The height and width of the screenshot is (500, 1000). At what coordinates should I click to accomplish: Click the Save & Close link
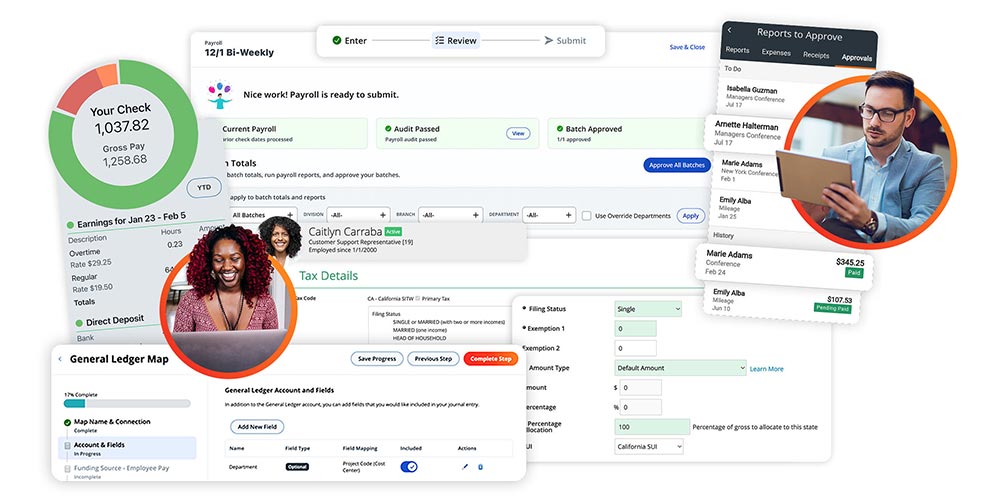(x=687, y=47)
